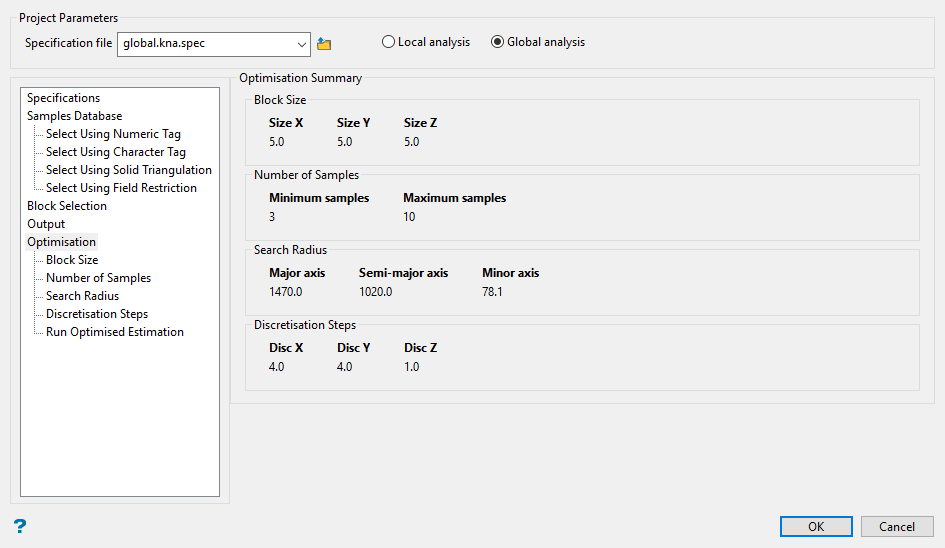Open Search Radius settings page

pos(82,296)
